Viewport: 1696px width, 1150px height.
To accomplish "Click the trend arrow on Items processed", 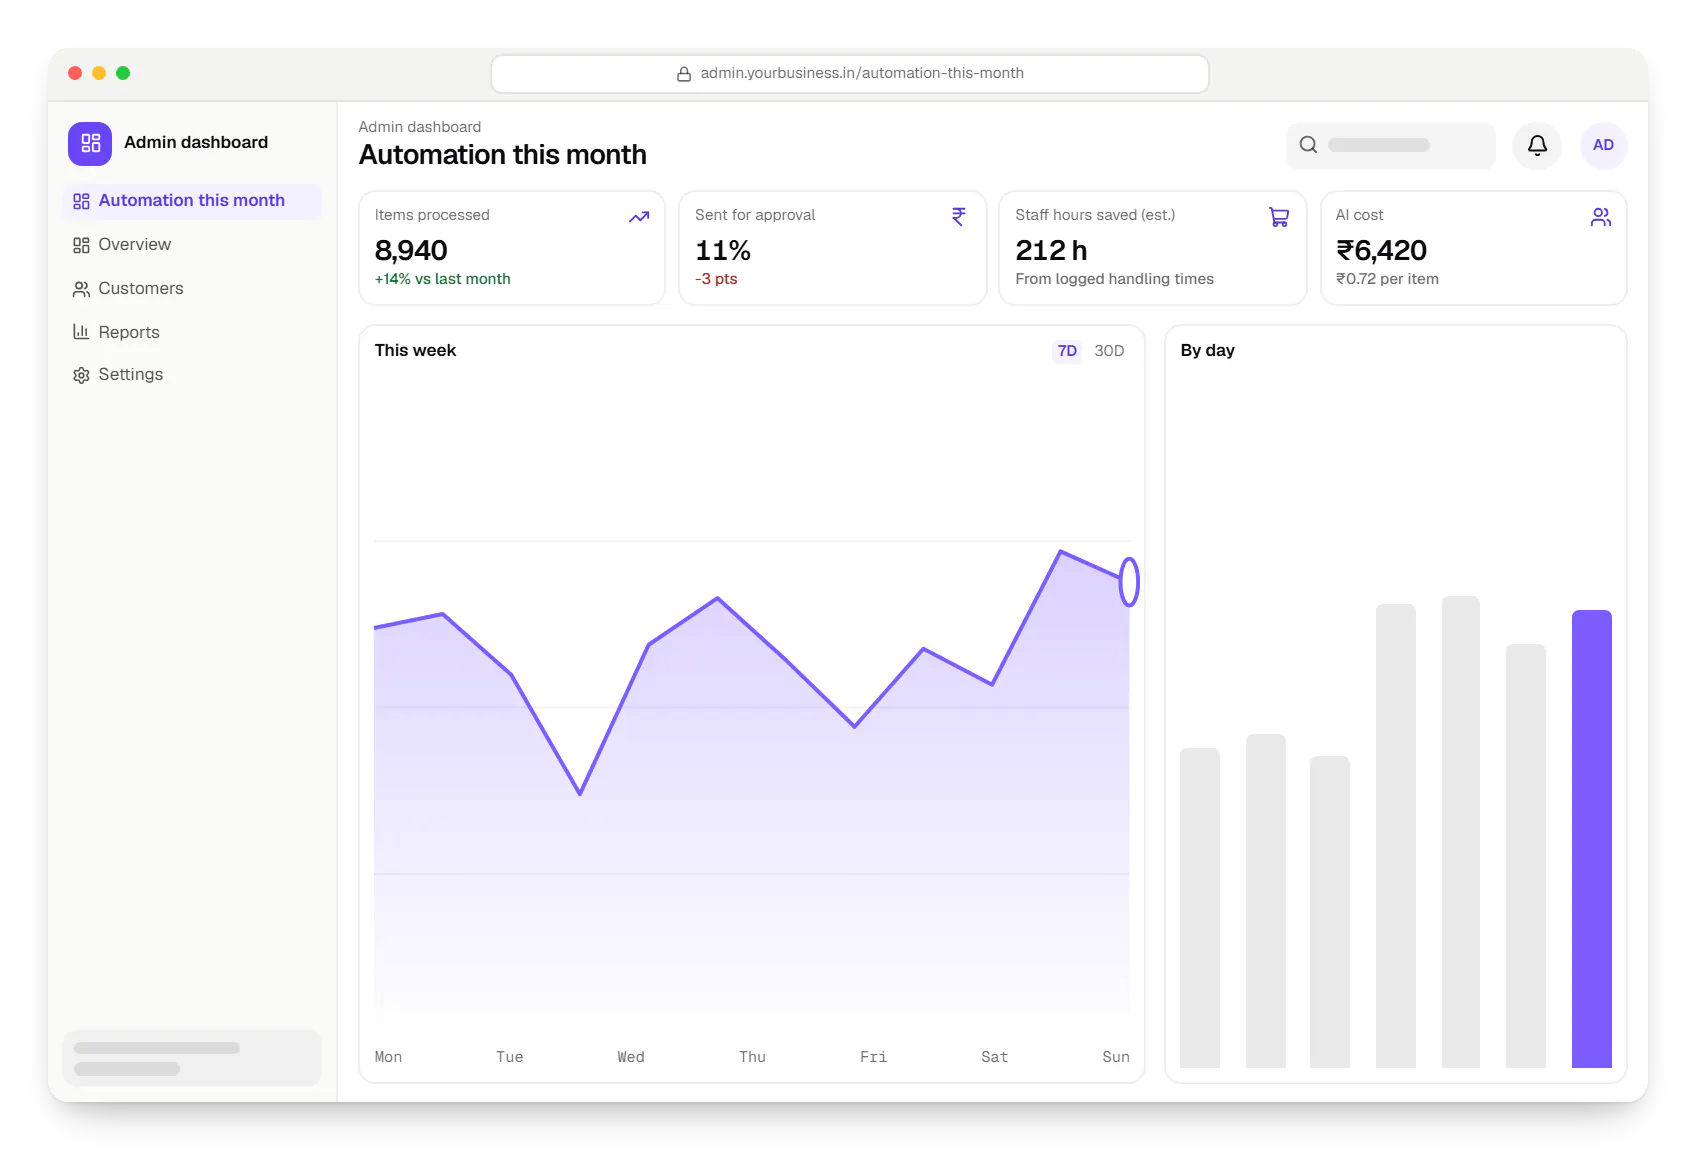I will [x=639, y=217].
